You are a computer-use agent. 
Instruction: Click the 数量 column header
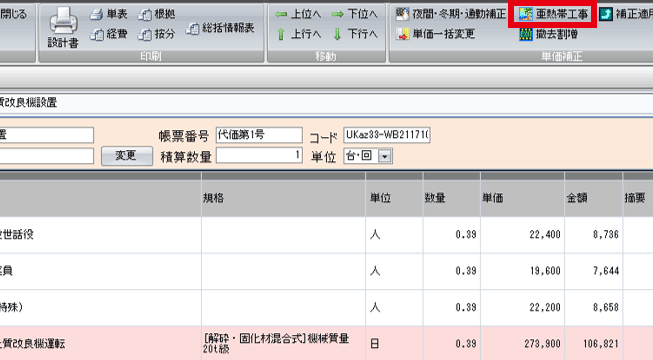[451, 198]
